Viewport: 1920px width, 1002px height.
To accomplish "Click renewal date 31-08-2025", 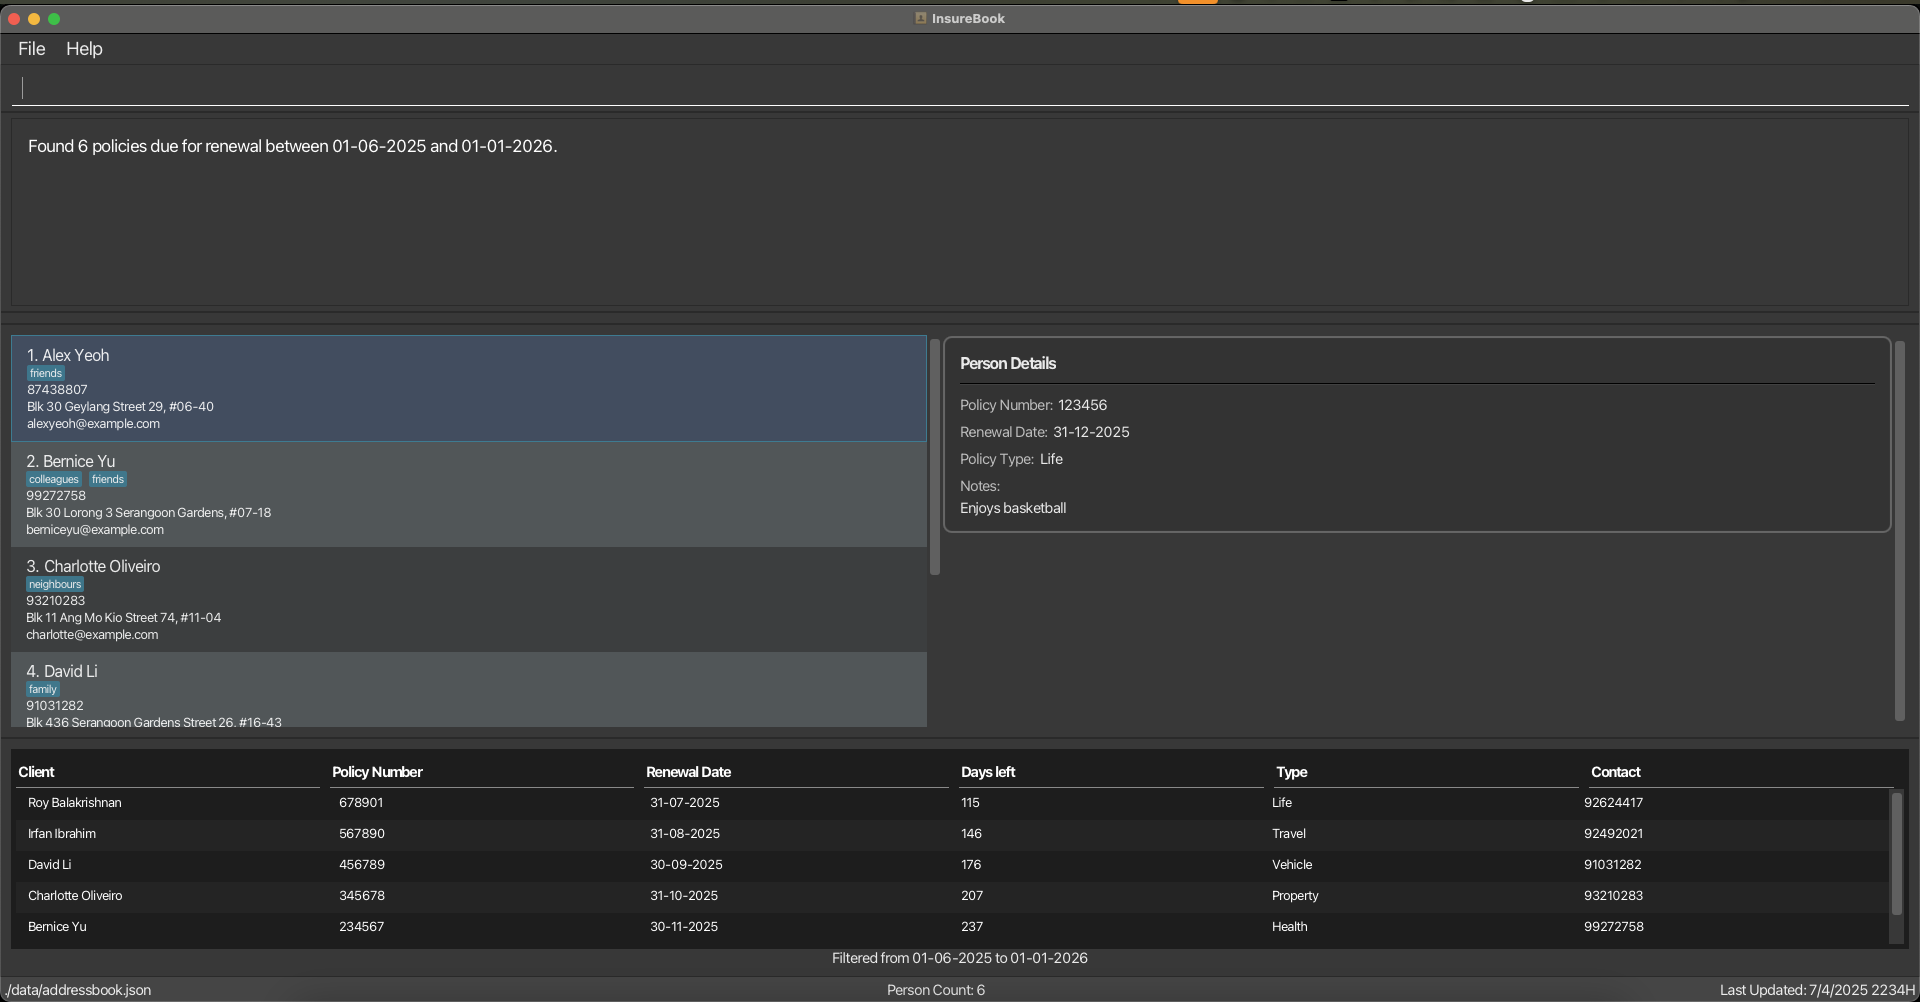I will click(685, 834).
